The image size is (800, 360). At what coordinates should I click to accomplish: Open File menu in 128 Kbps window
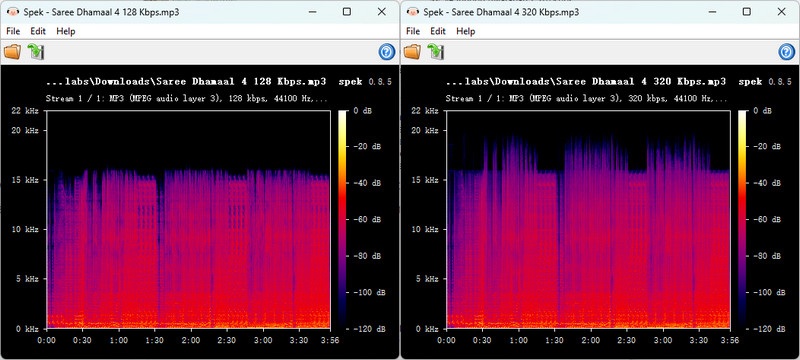13,31
